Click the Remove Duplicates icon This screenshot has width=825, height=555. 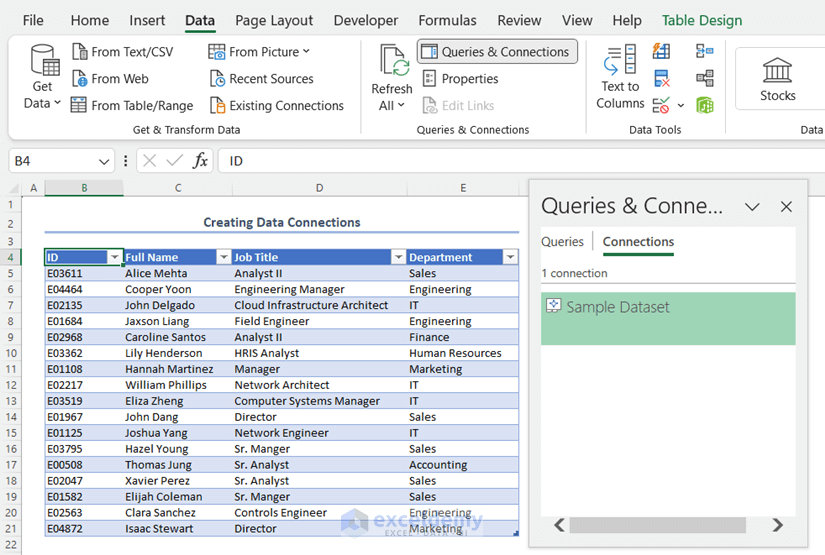662,78
